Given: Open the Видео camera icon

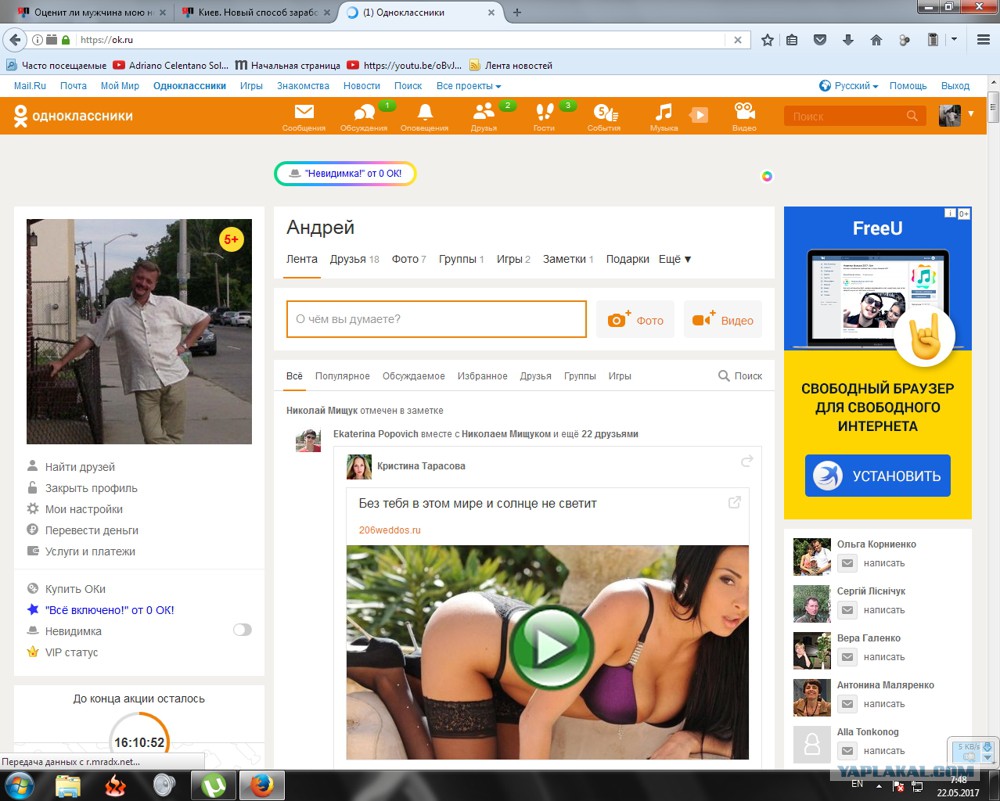Looking at the screenshot, I should (744, 112).
